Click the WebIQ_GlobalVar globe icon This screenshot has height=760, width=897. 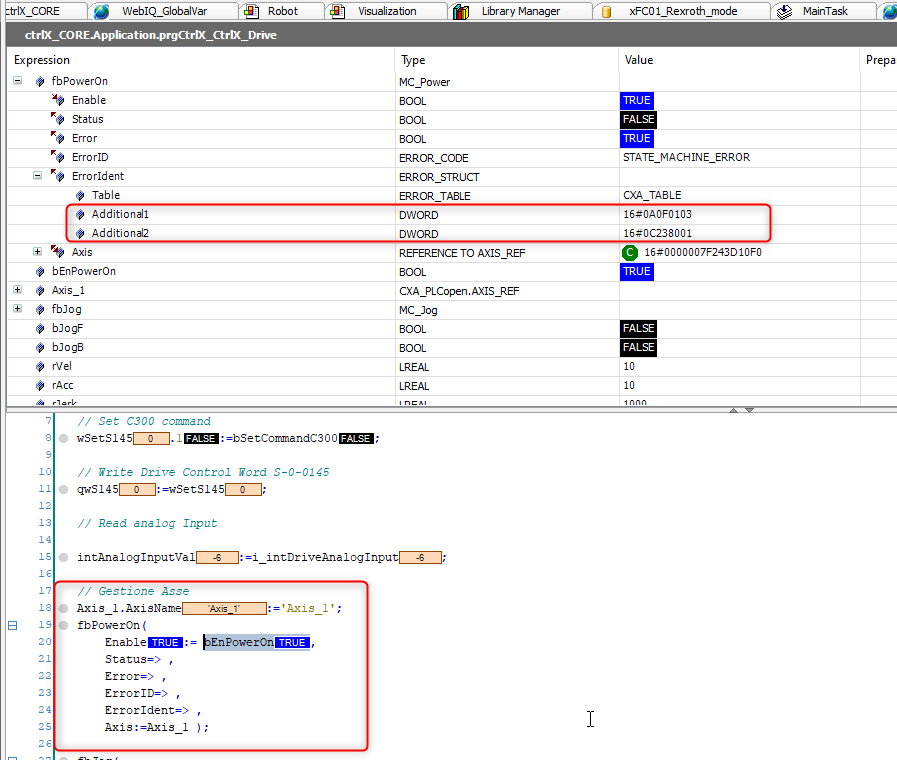101,12
